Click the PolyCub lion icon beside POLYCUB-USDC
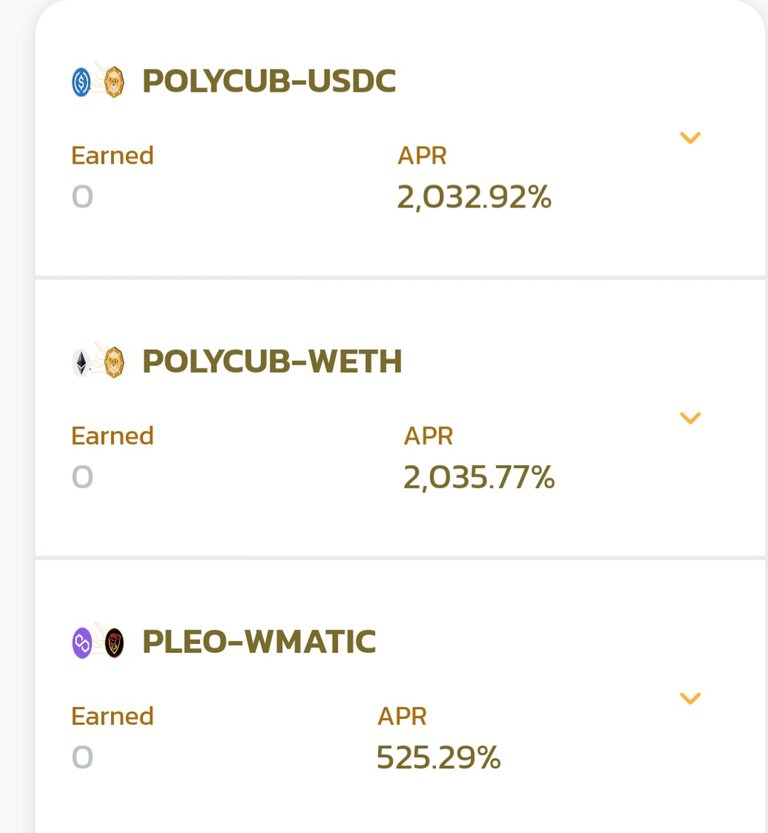The image size is (768, 833). tap(114, 82)
